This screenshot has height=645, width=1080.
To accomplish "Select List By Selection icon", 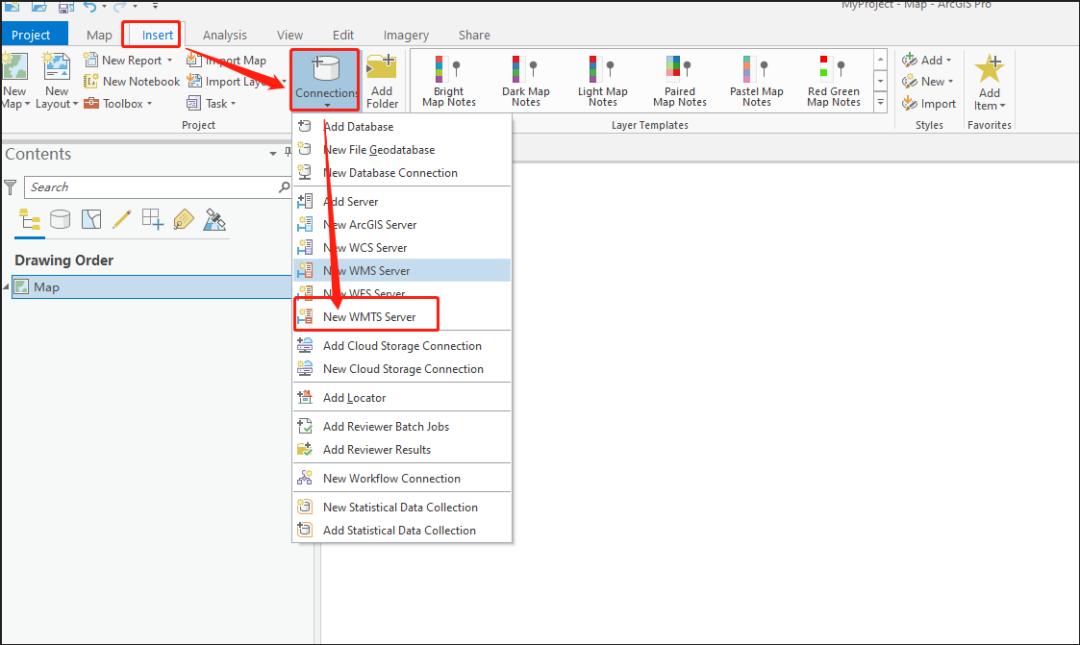I will click(x=91, y=219).
